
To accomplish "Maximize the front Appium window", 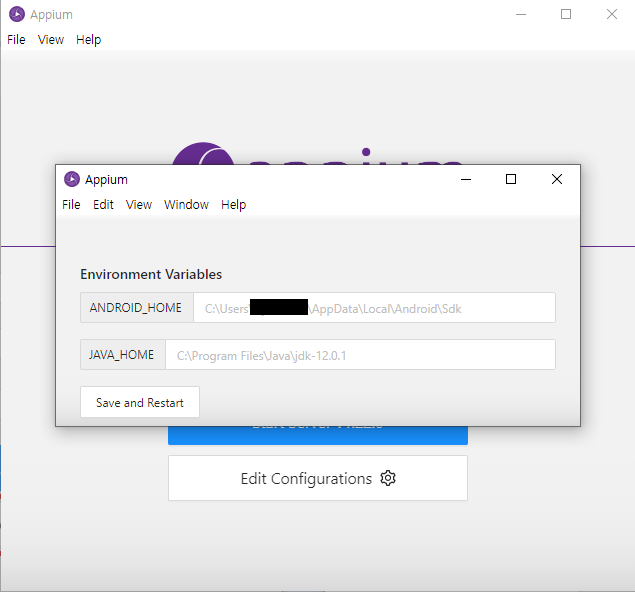I will coord(511,179).
